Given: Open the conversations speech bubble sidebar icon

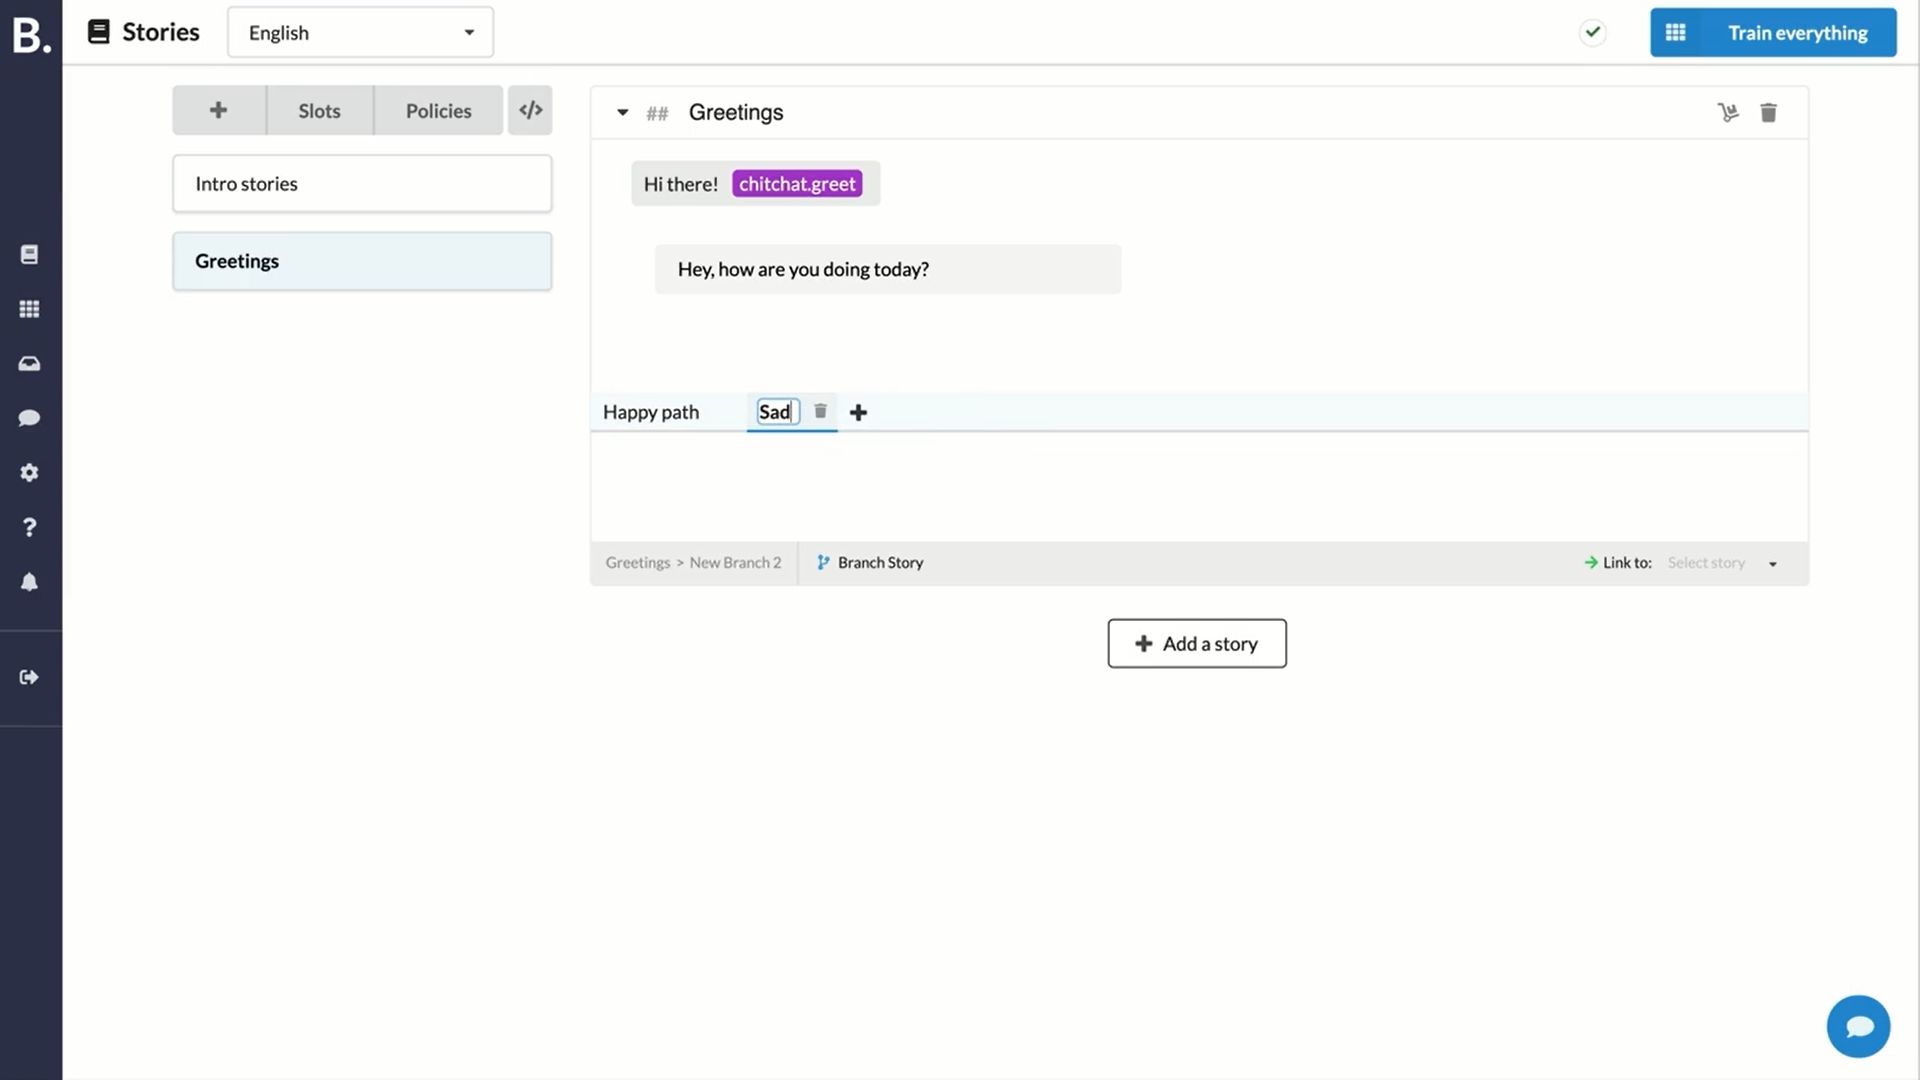Looking at the screenshot, I should (x=29, y=418).
